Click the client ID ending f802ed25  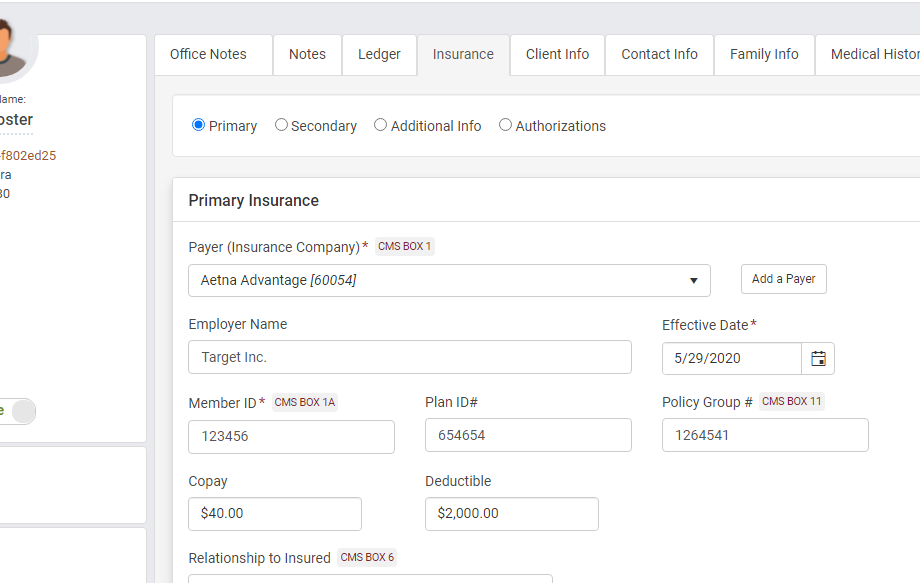click(28, 155)
